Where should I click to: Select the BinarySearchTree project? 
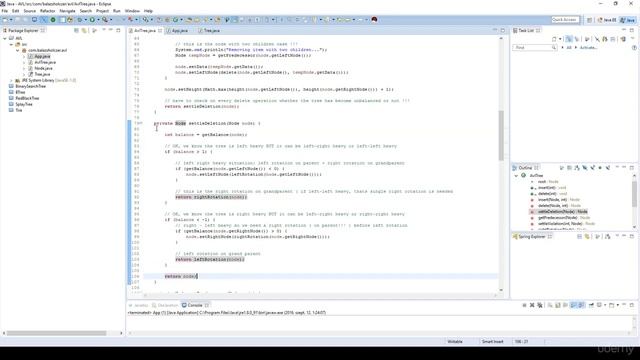30,87
